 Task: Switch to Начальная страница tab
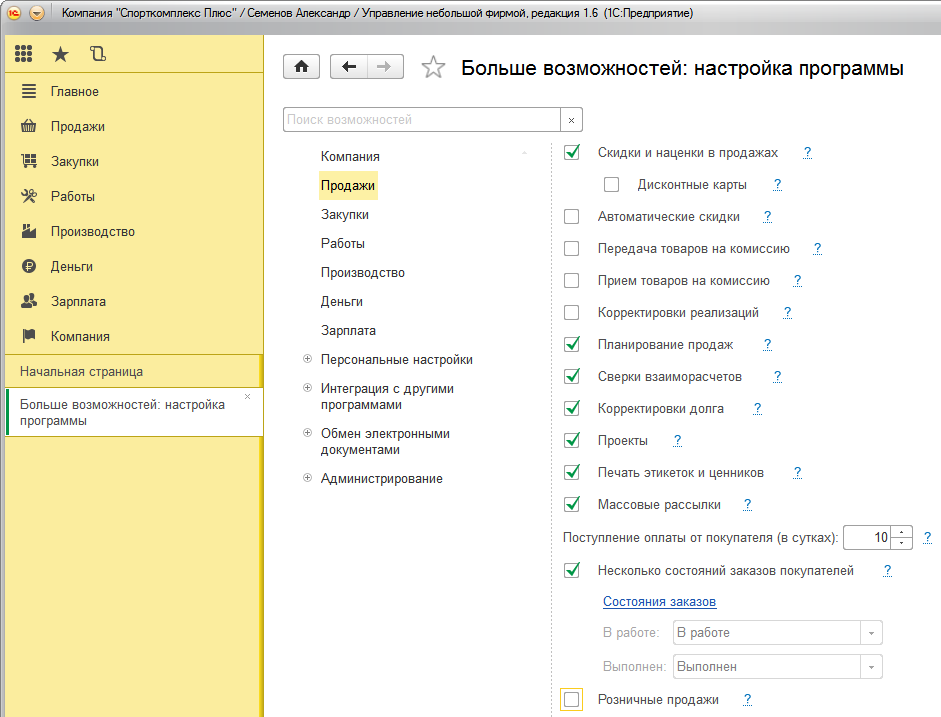pyautogui.click(x=81, y=372)
